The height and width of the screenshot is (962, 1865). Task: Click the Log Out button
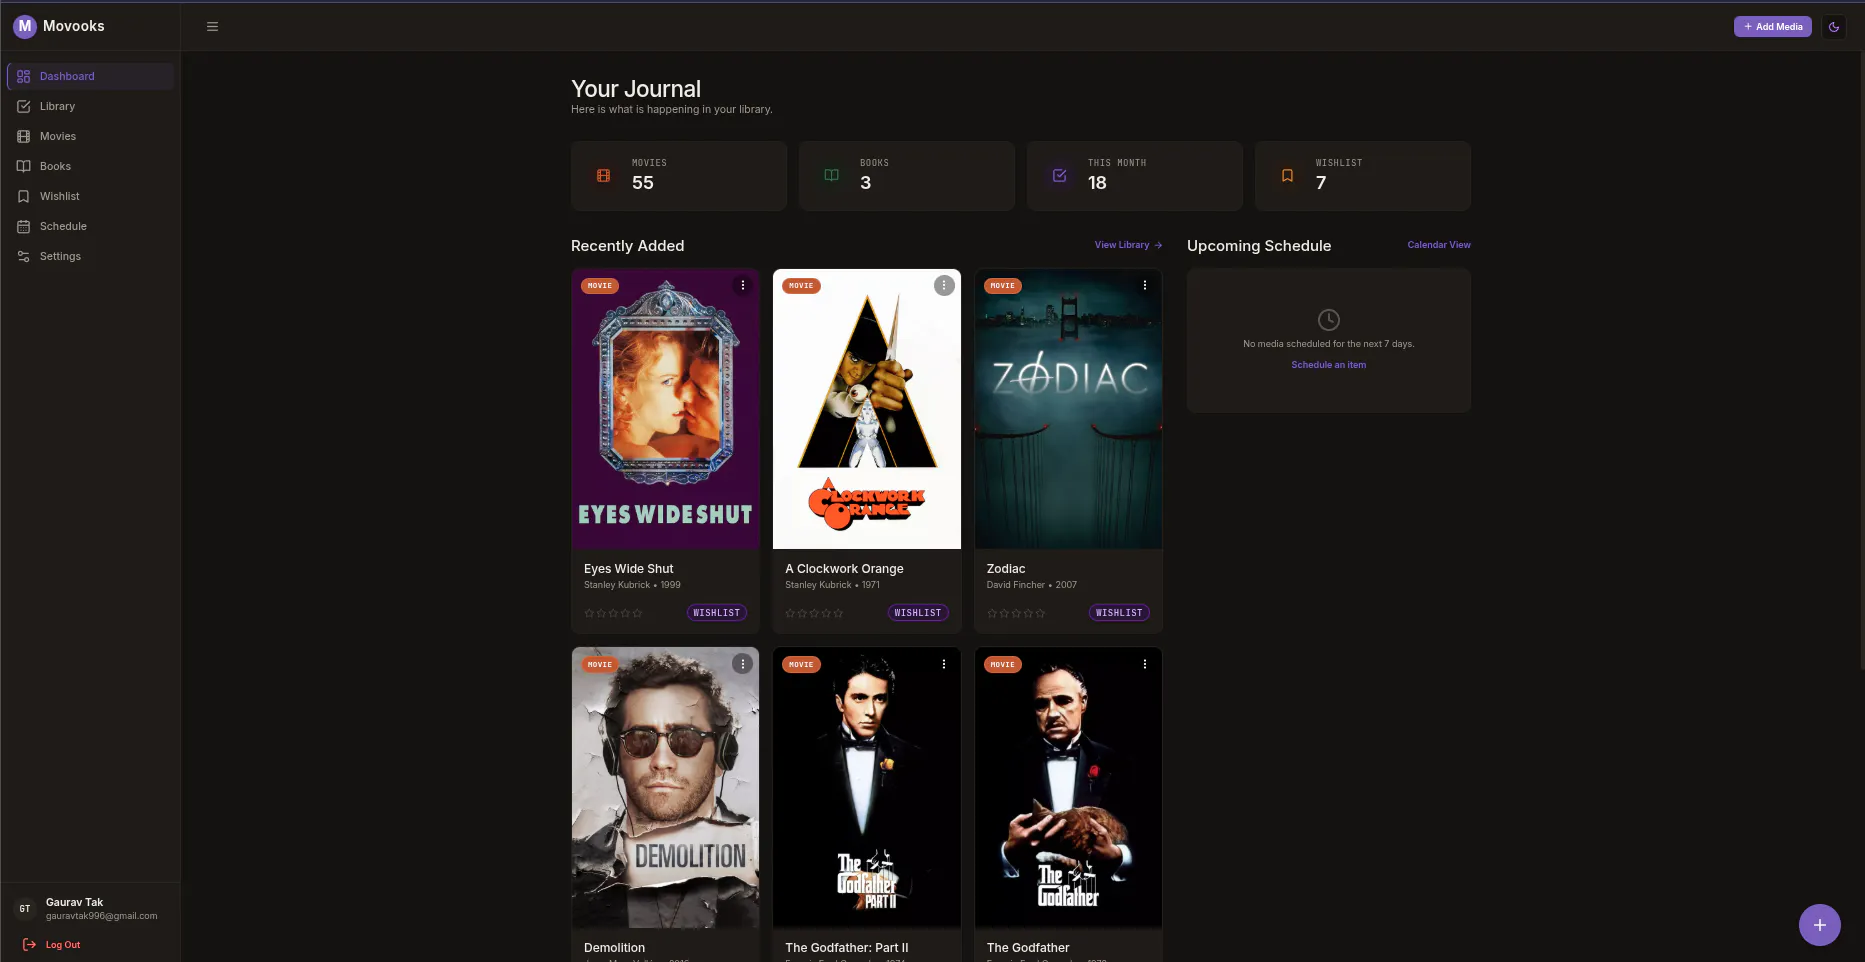[x=53, y=945]
